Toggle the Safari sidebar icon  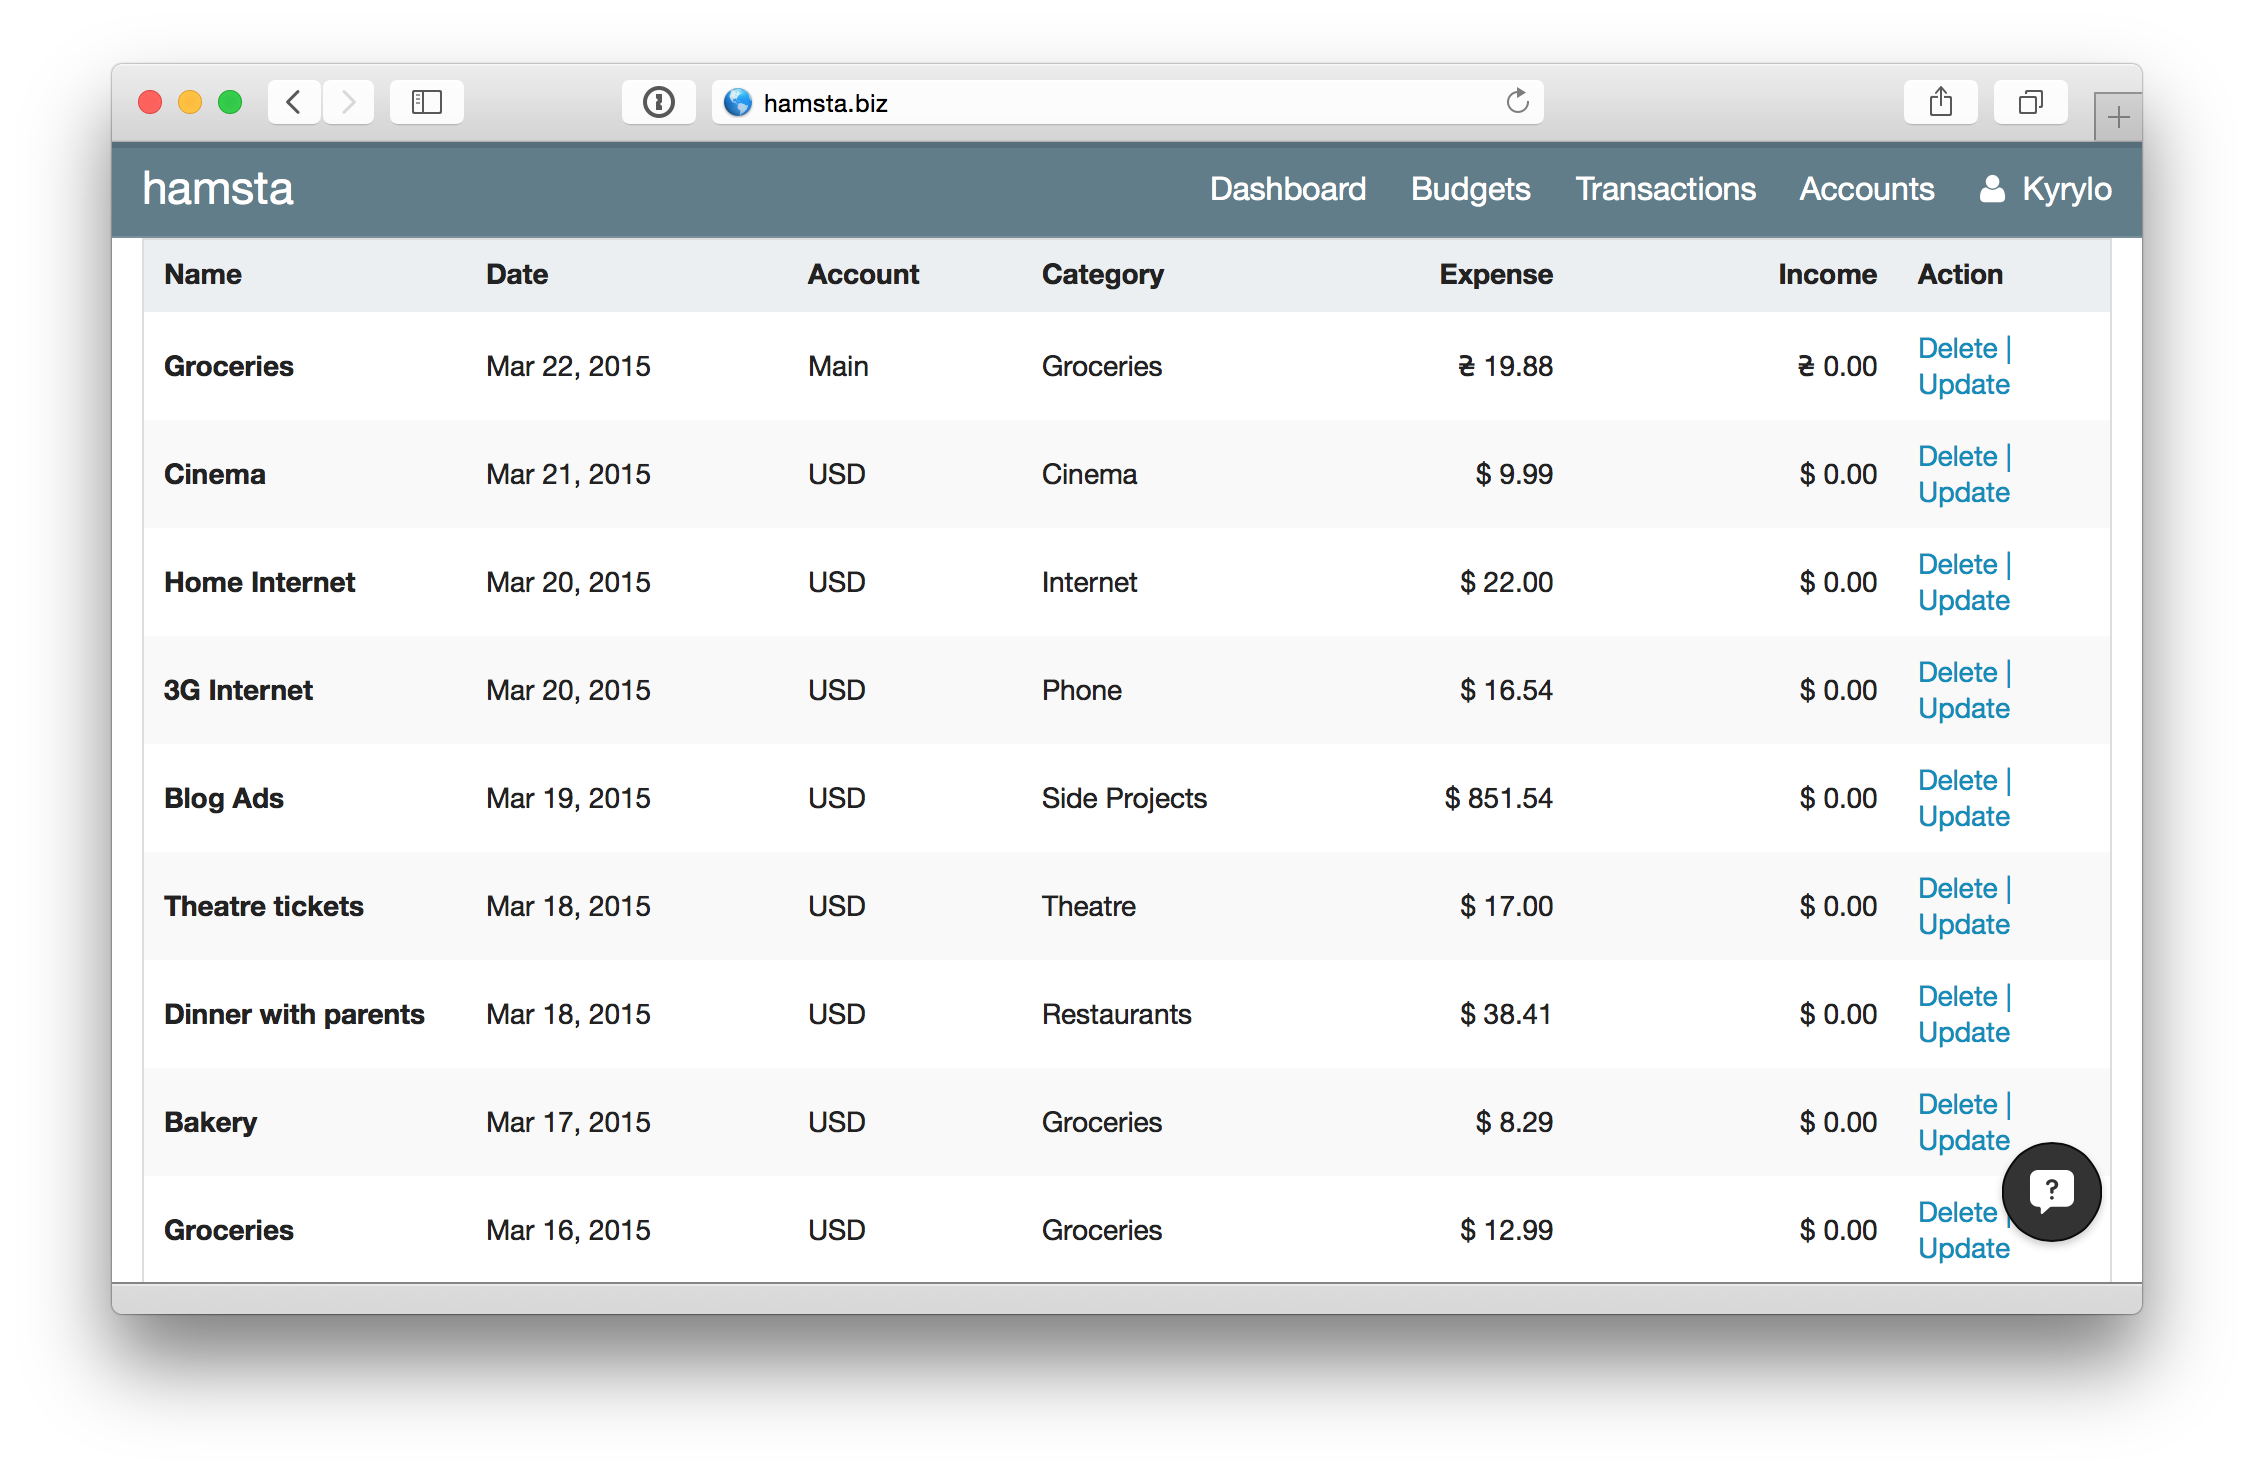(x=427, y=102)
